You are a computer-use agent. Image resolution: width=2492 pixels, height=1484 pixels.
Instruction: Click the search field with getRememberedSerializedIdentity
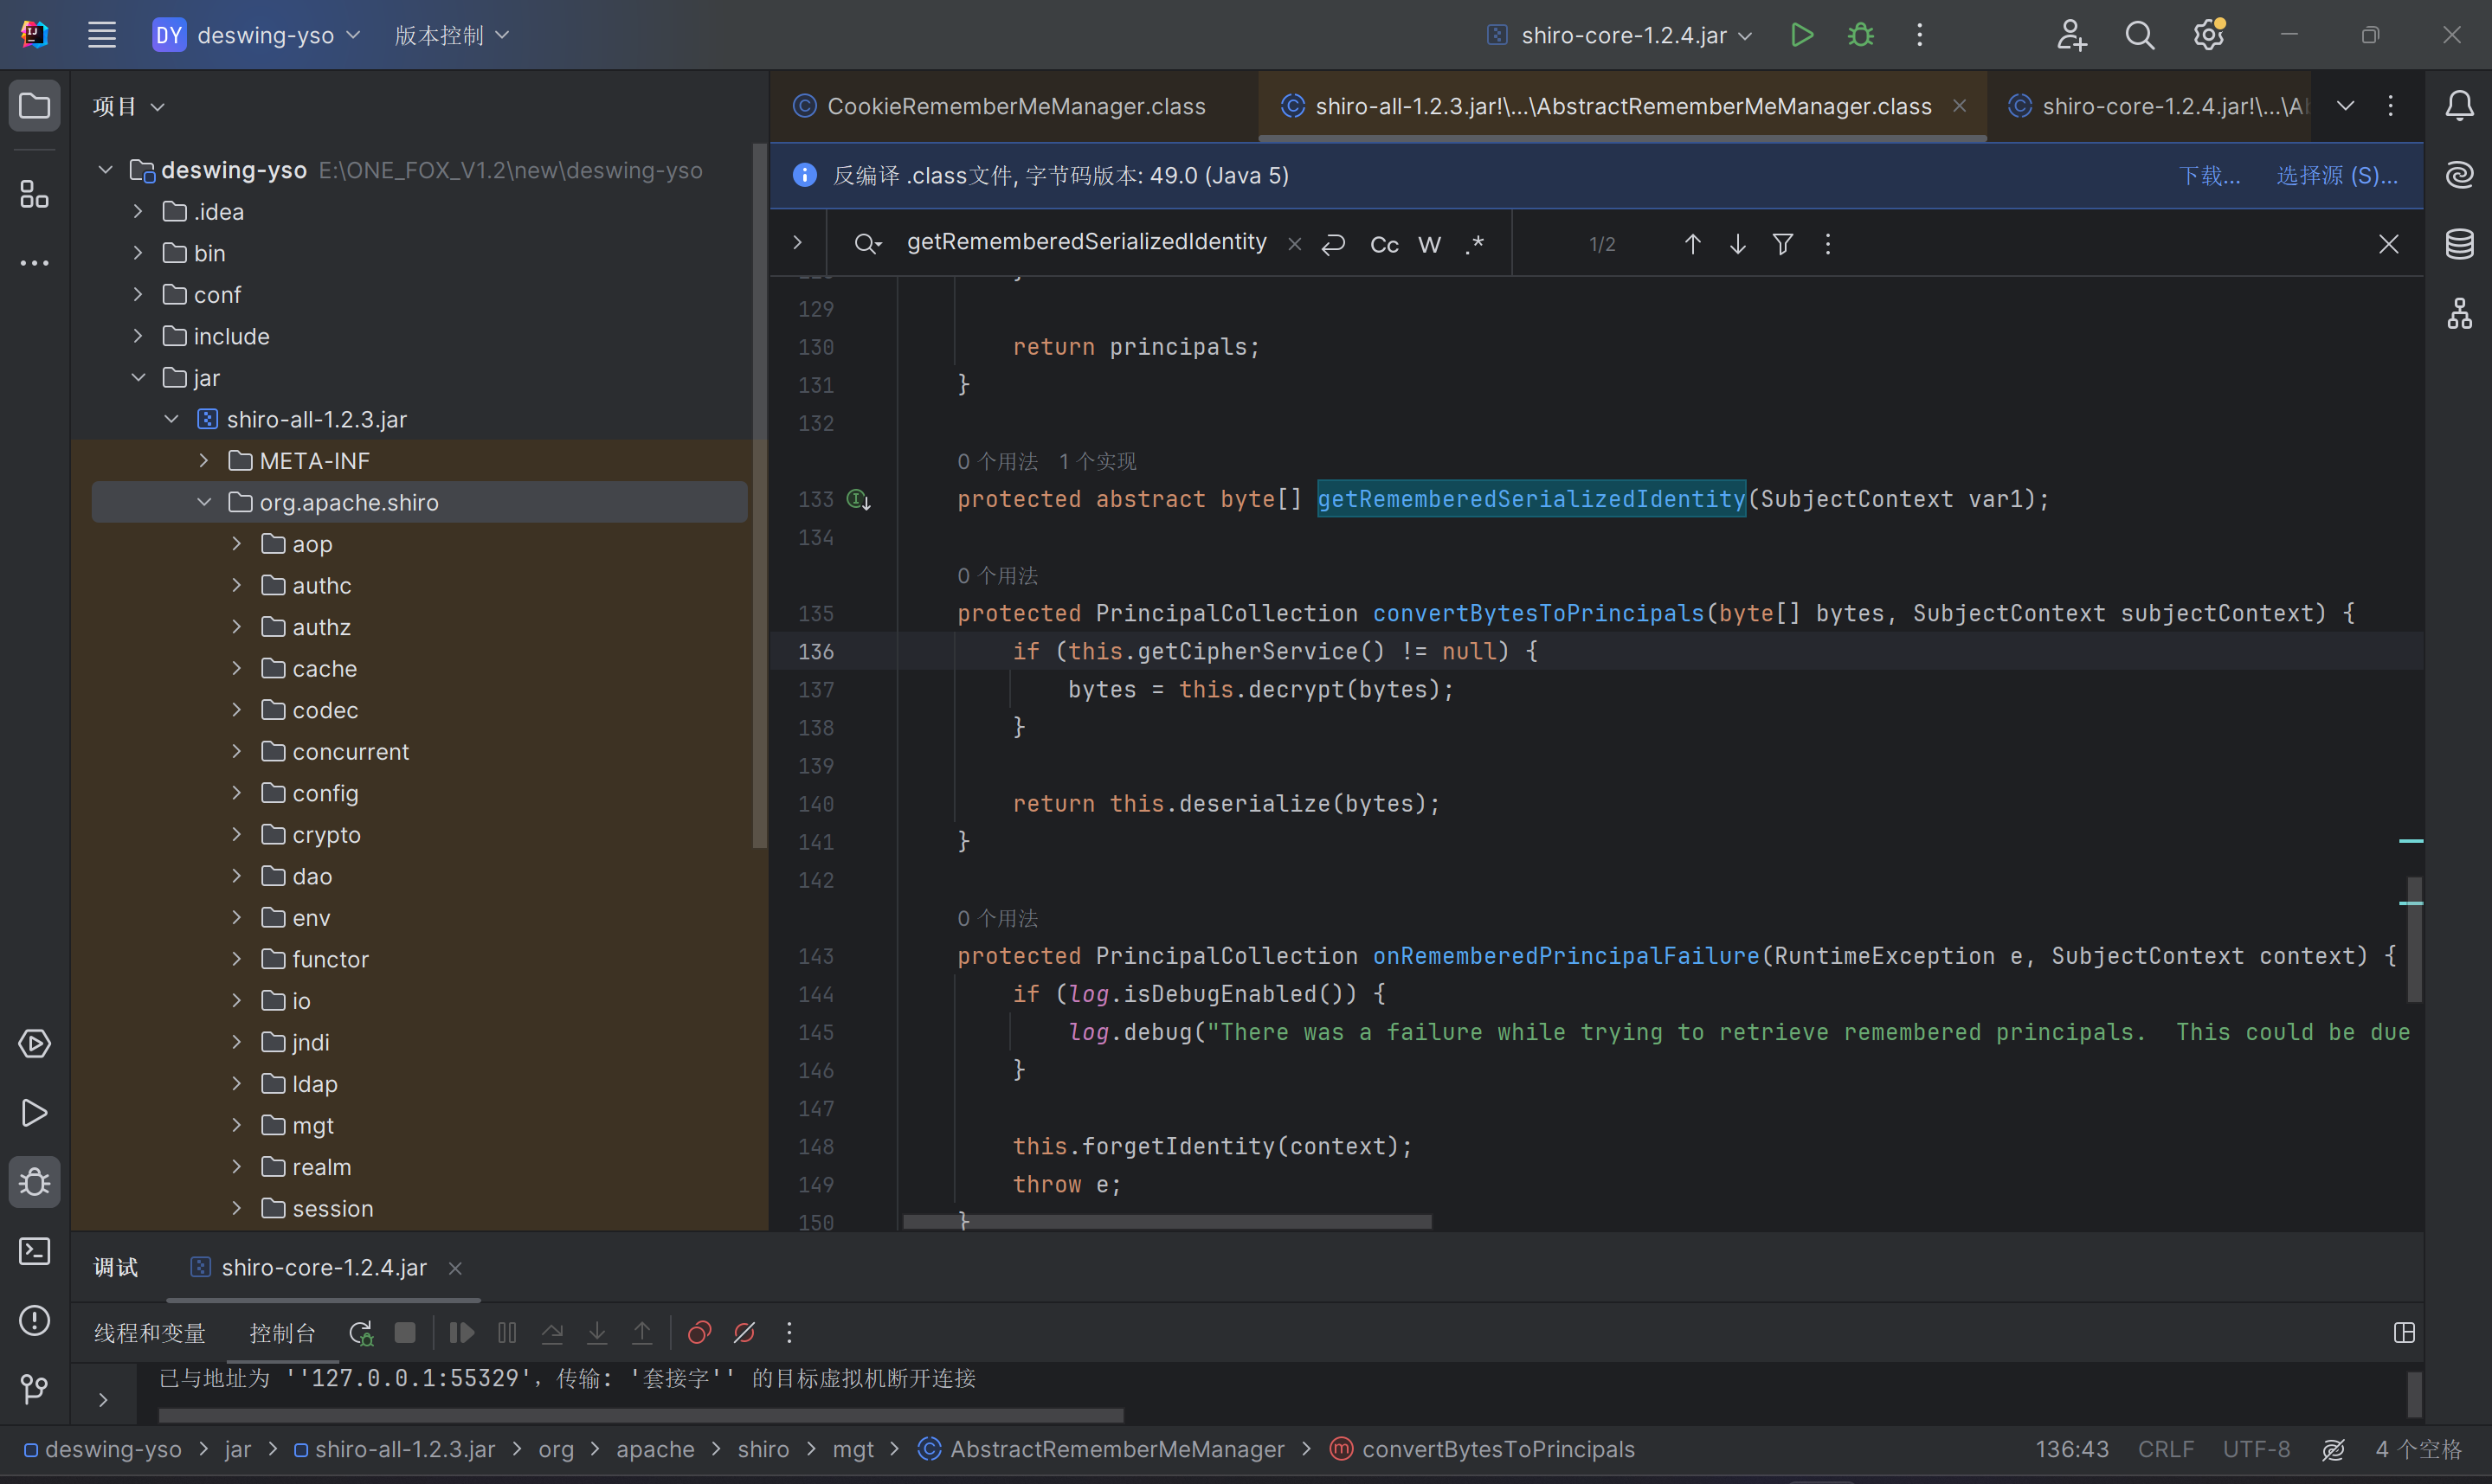[x=1087, y=243]
